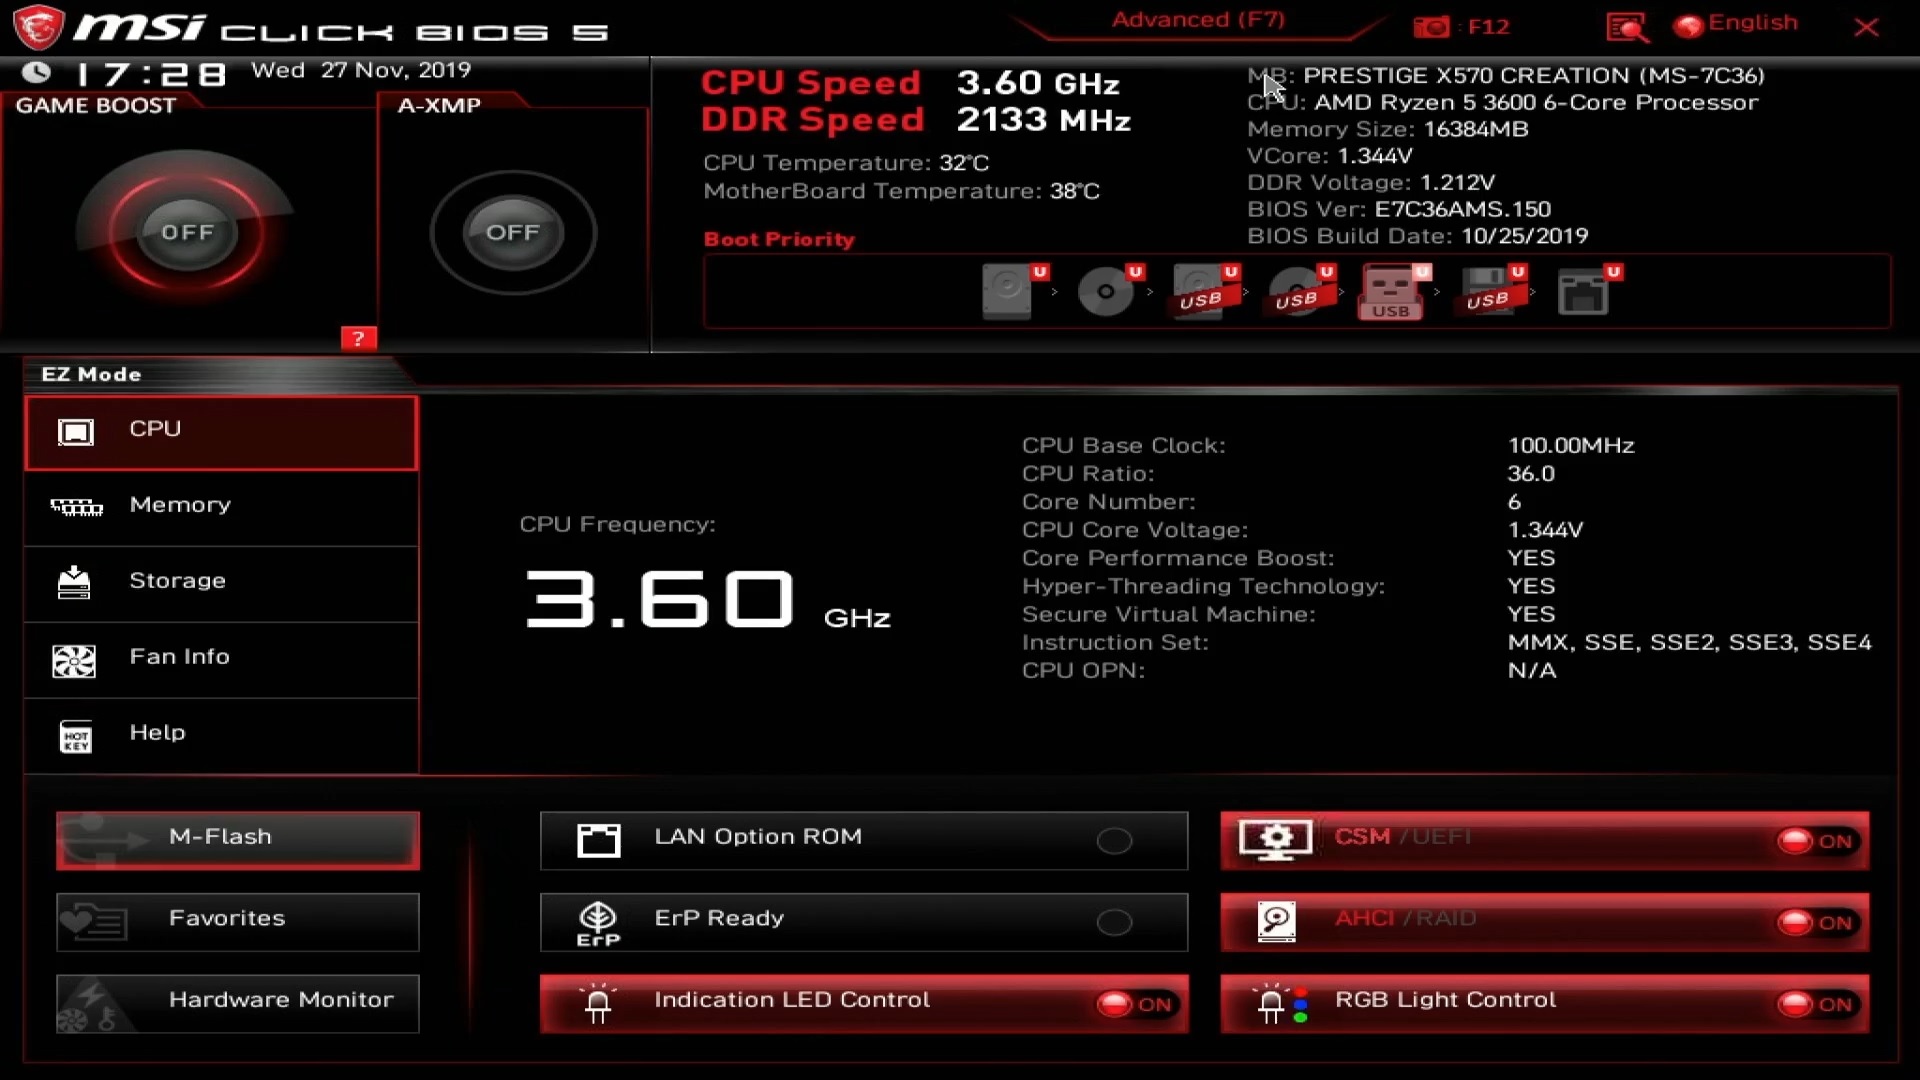
Task: Launch M-Flash BIOS update utility
Action: [236, 839]
